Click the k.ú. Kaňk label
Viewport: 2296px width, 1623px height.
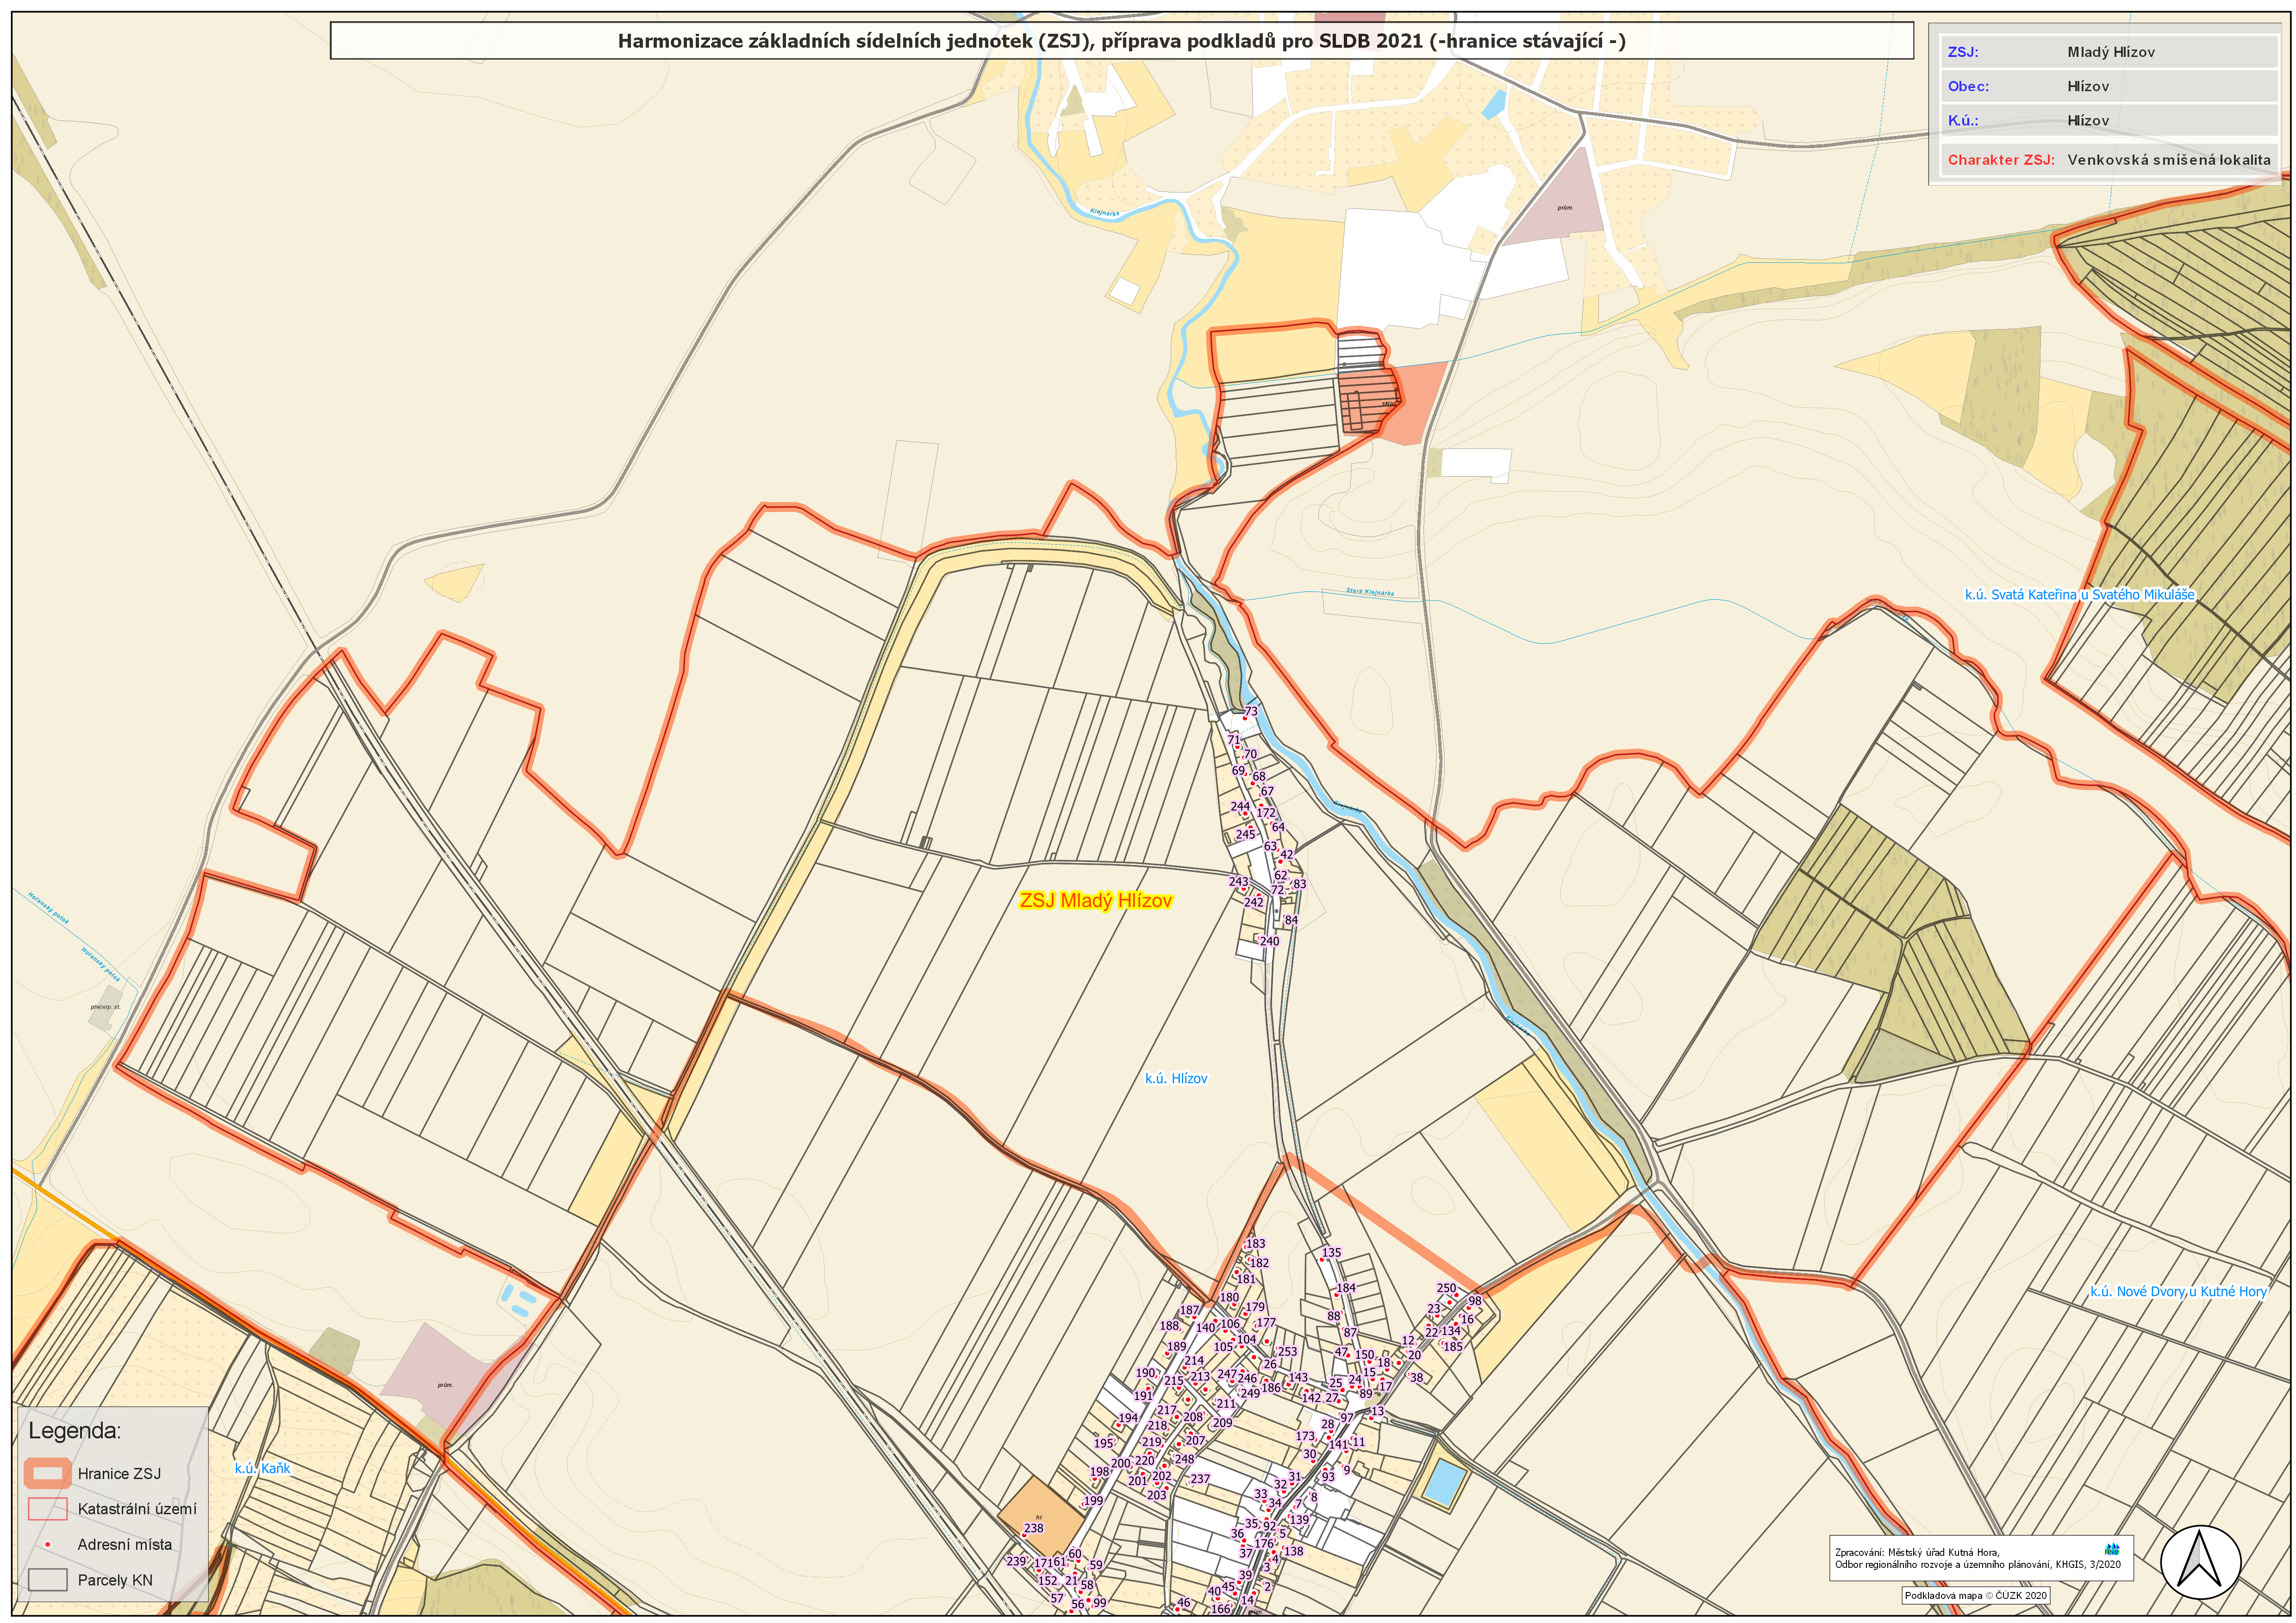coord(262,1468)
